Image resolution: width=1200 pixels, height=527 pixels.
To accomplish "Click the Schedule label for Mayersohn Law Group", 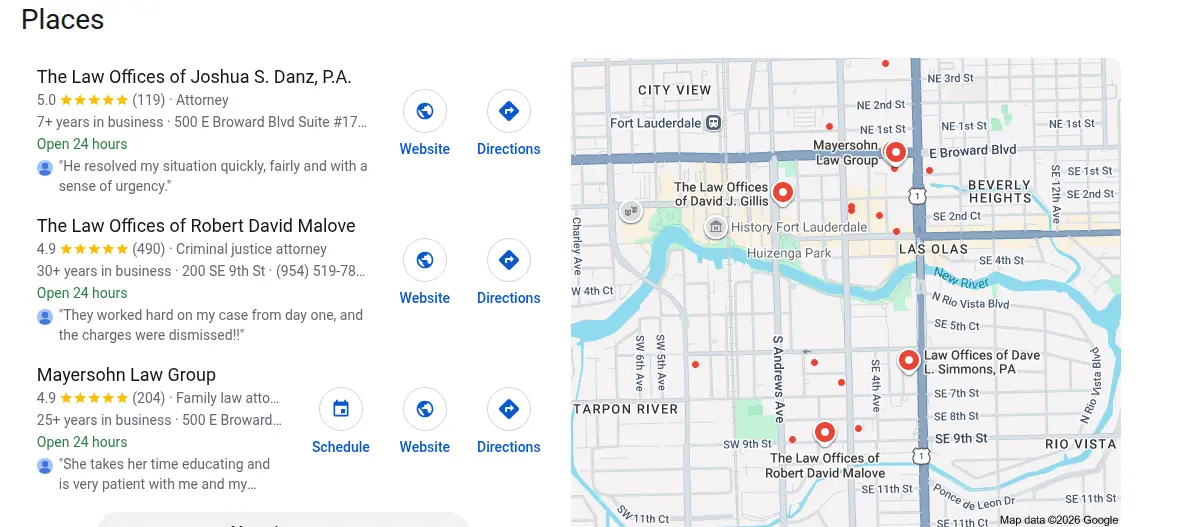I will [341, 447].
